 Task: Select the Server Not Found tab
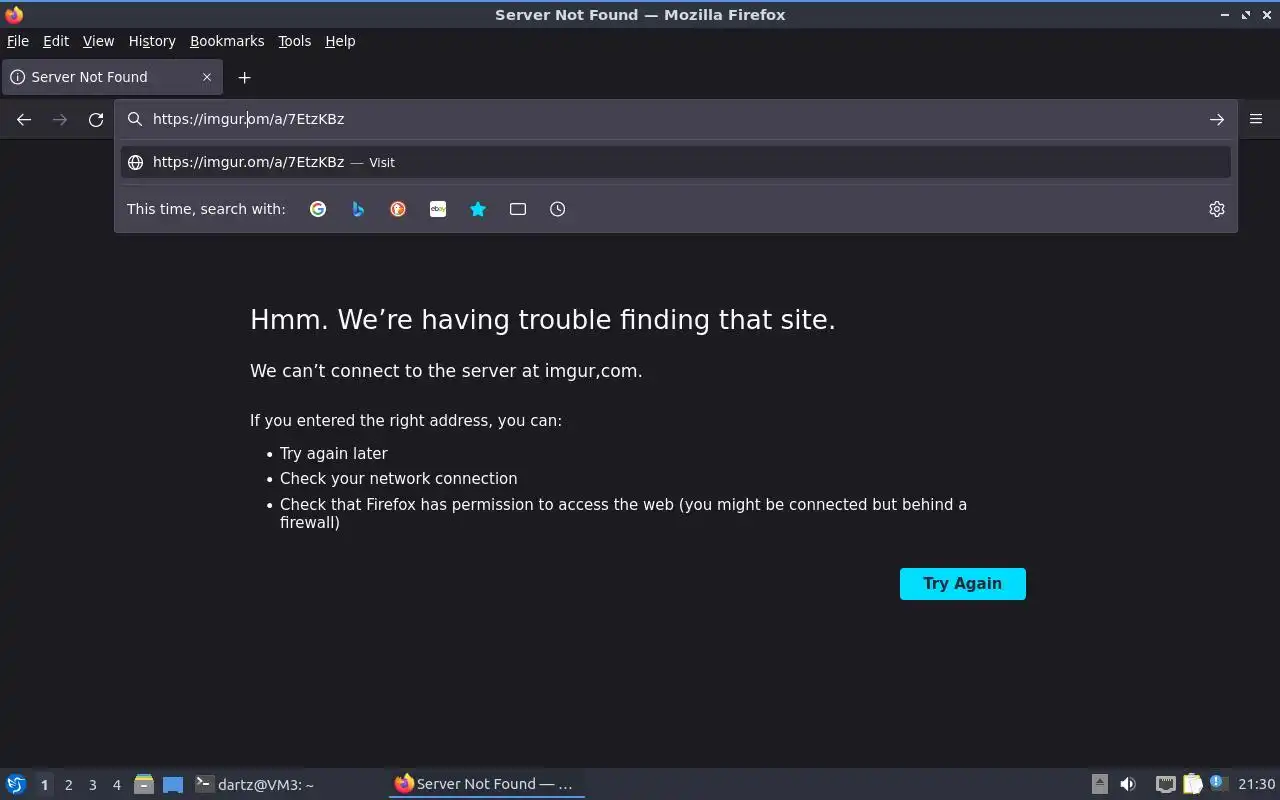click(x=111, y=77)
